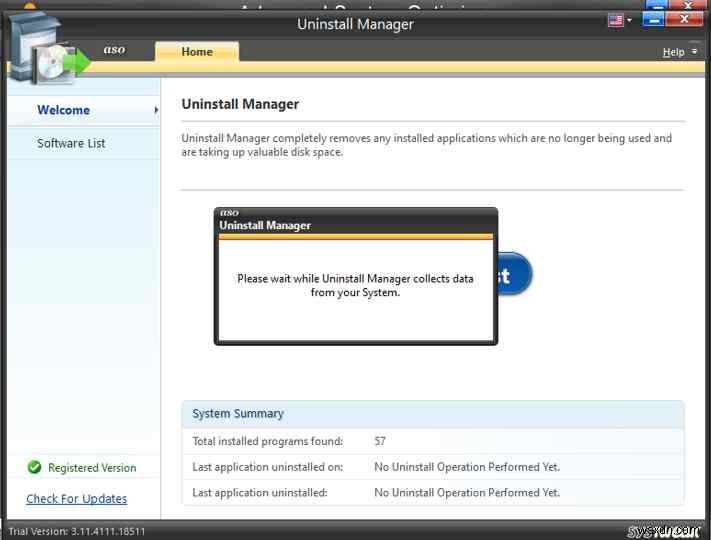
Task: Click the partially hidden blue round button
Action: pyautogui.click(x=515, y=274)
